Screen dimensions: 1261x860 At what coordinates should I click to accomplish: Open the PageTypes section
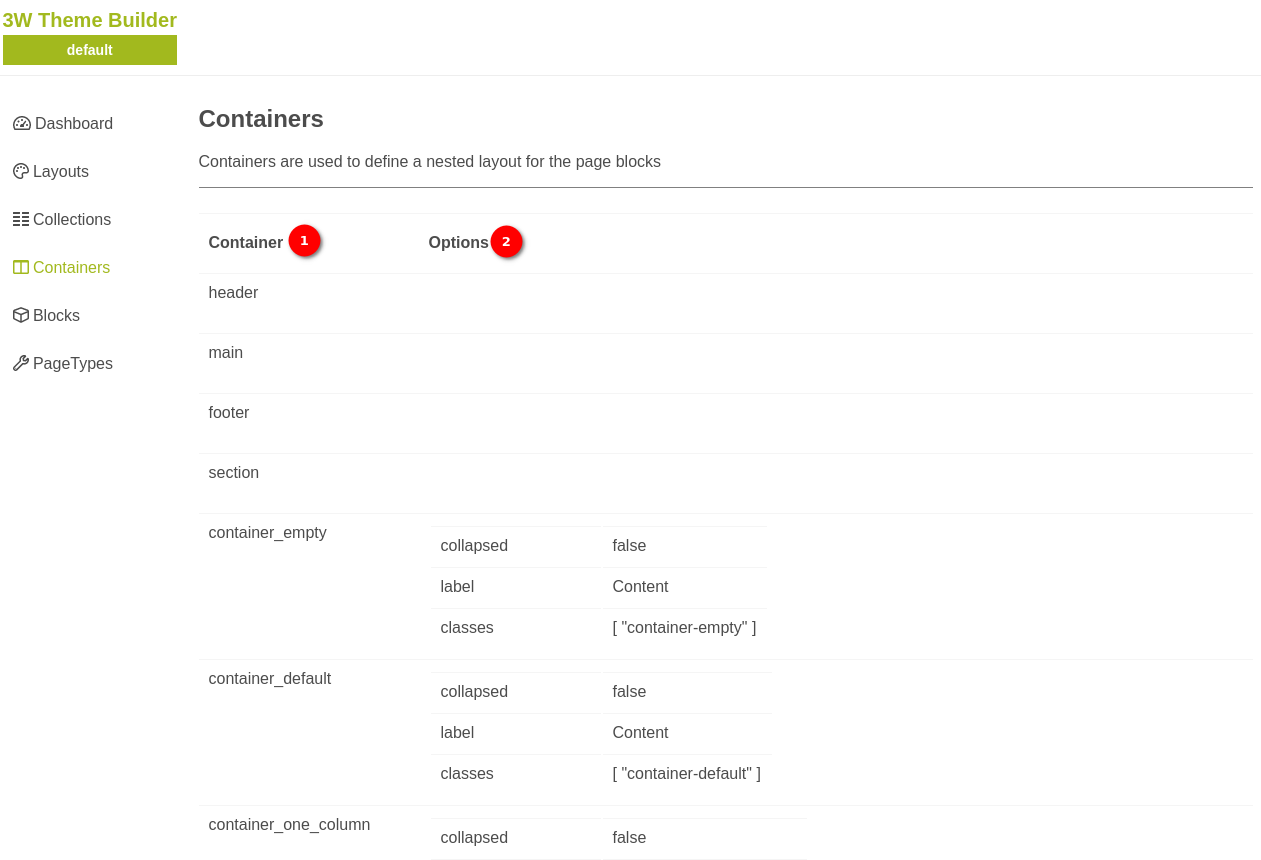point(73,364)
